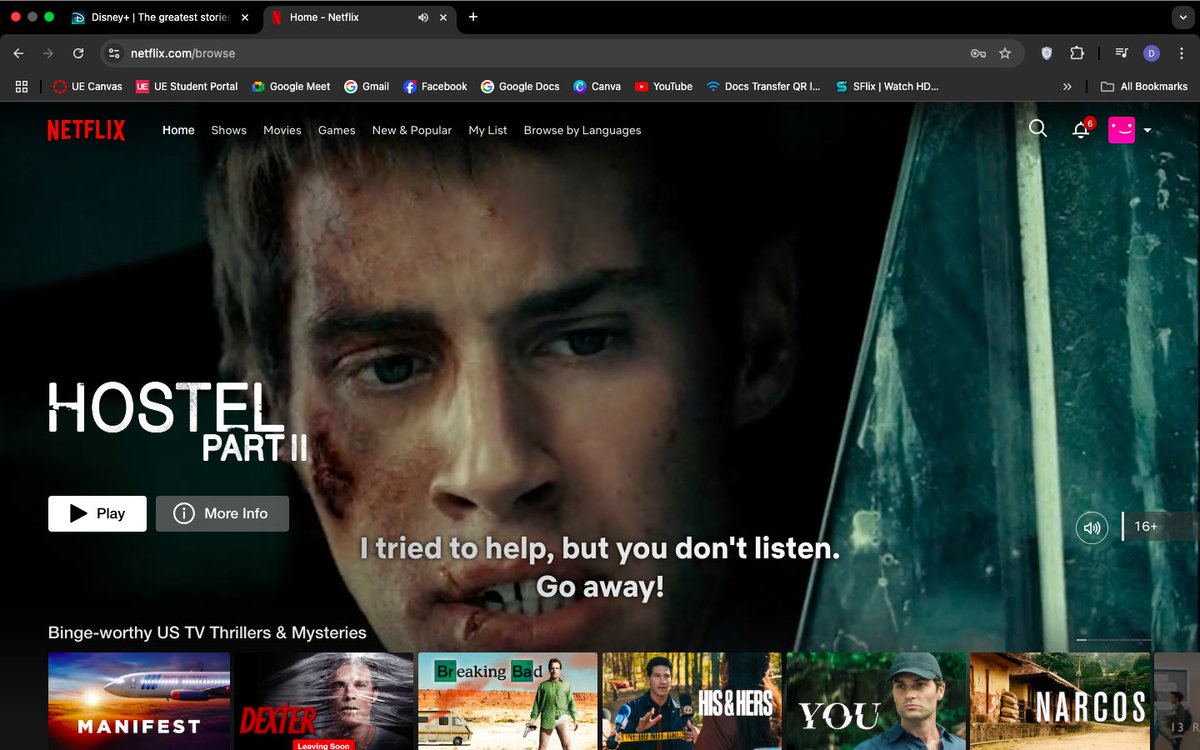Open the Dexter thumbnail
The image size is (1200, 750).
click(x=323, y=701)
